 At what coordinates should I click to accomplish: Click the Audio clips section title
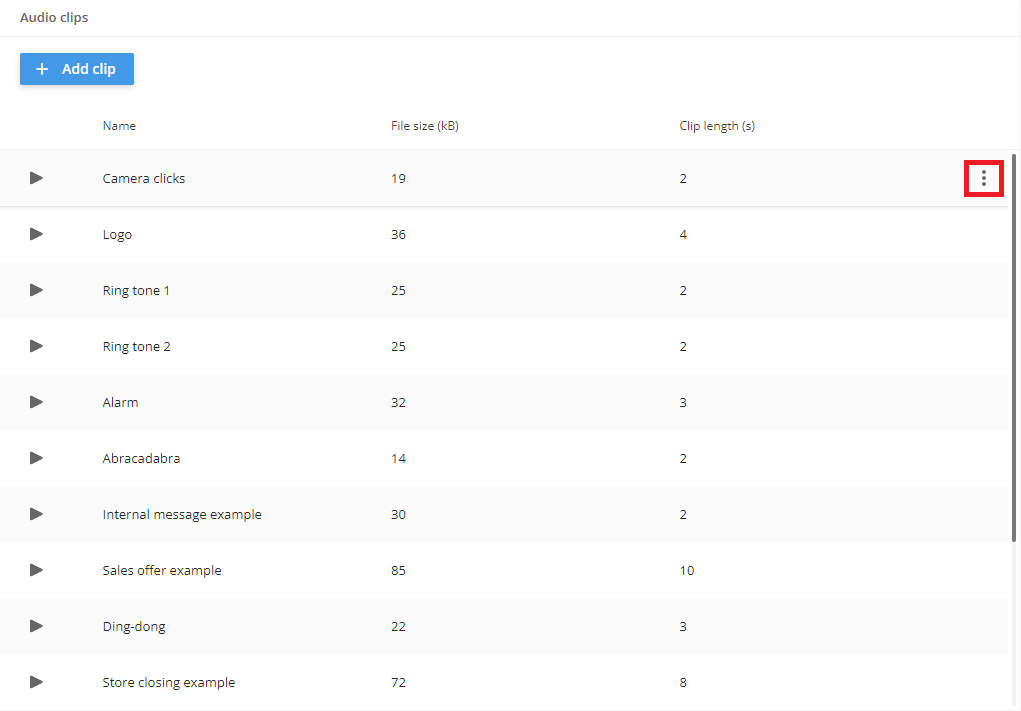(x=54, y=17)
